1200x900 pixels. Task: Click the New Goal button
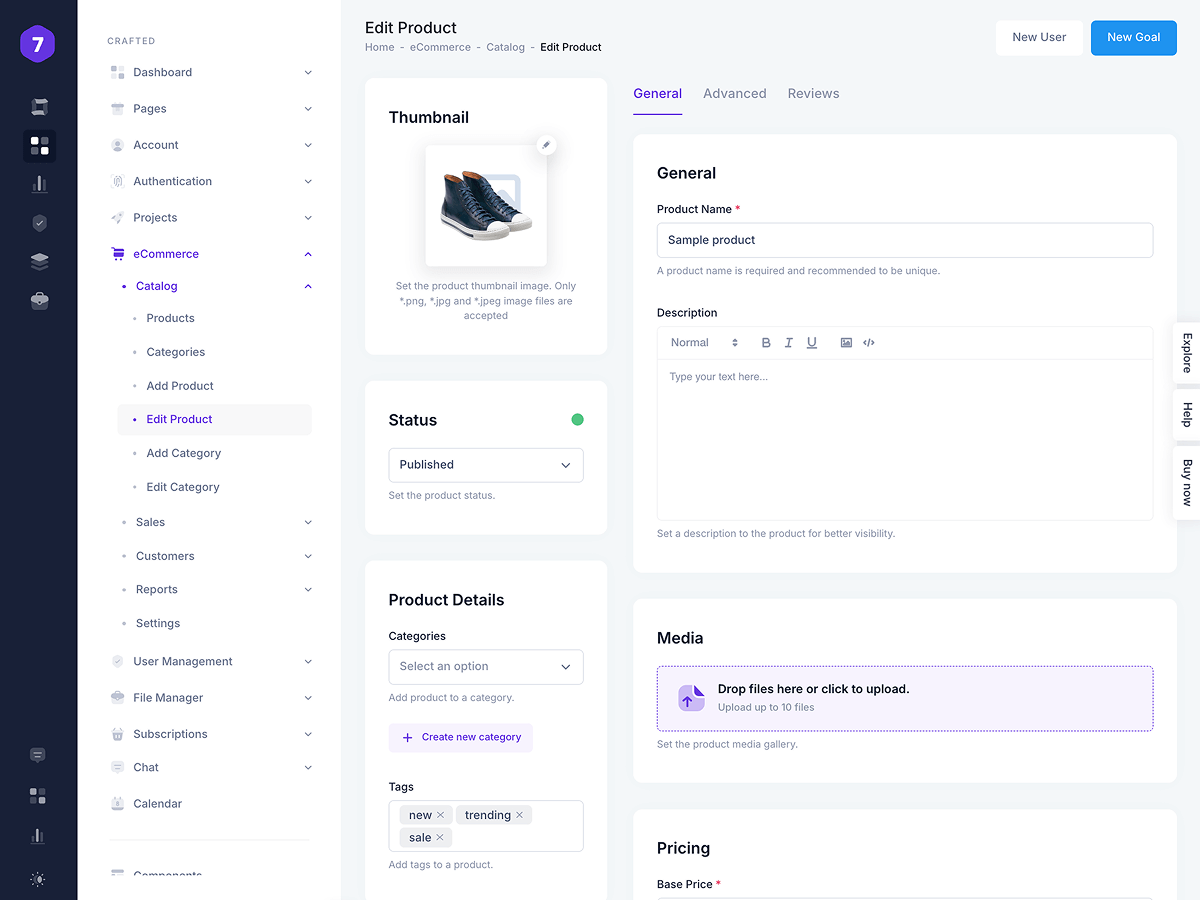click(x=1133, y=38)
